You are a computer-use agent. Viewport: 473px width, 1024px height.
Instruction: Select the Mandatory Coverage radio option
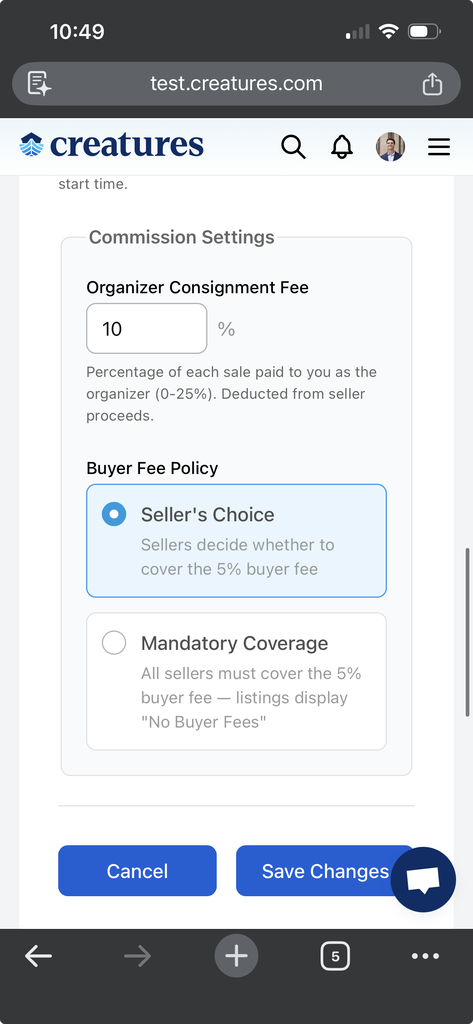[236, 681]
